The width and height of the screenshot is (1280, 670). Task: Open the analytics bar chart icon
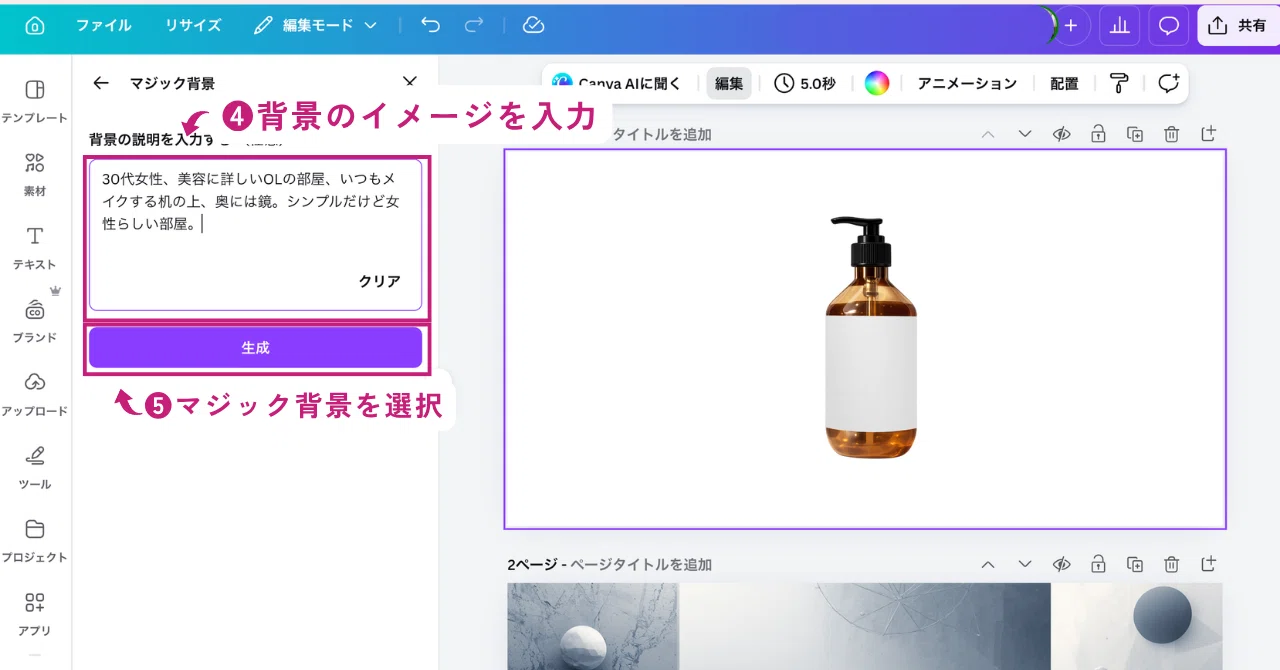click(x=1120, y=26)
